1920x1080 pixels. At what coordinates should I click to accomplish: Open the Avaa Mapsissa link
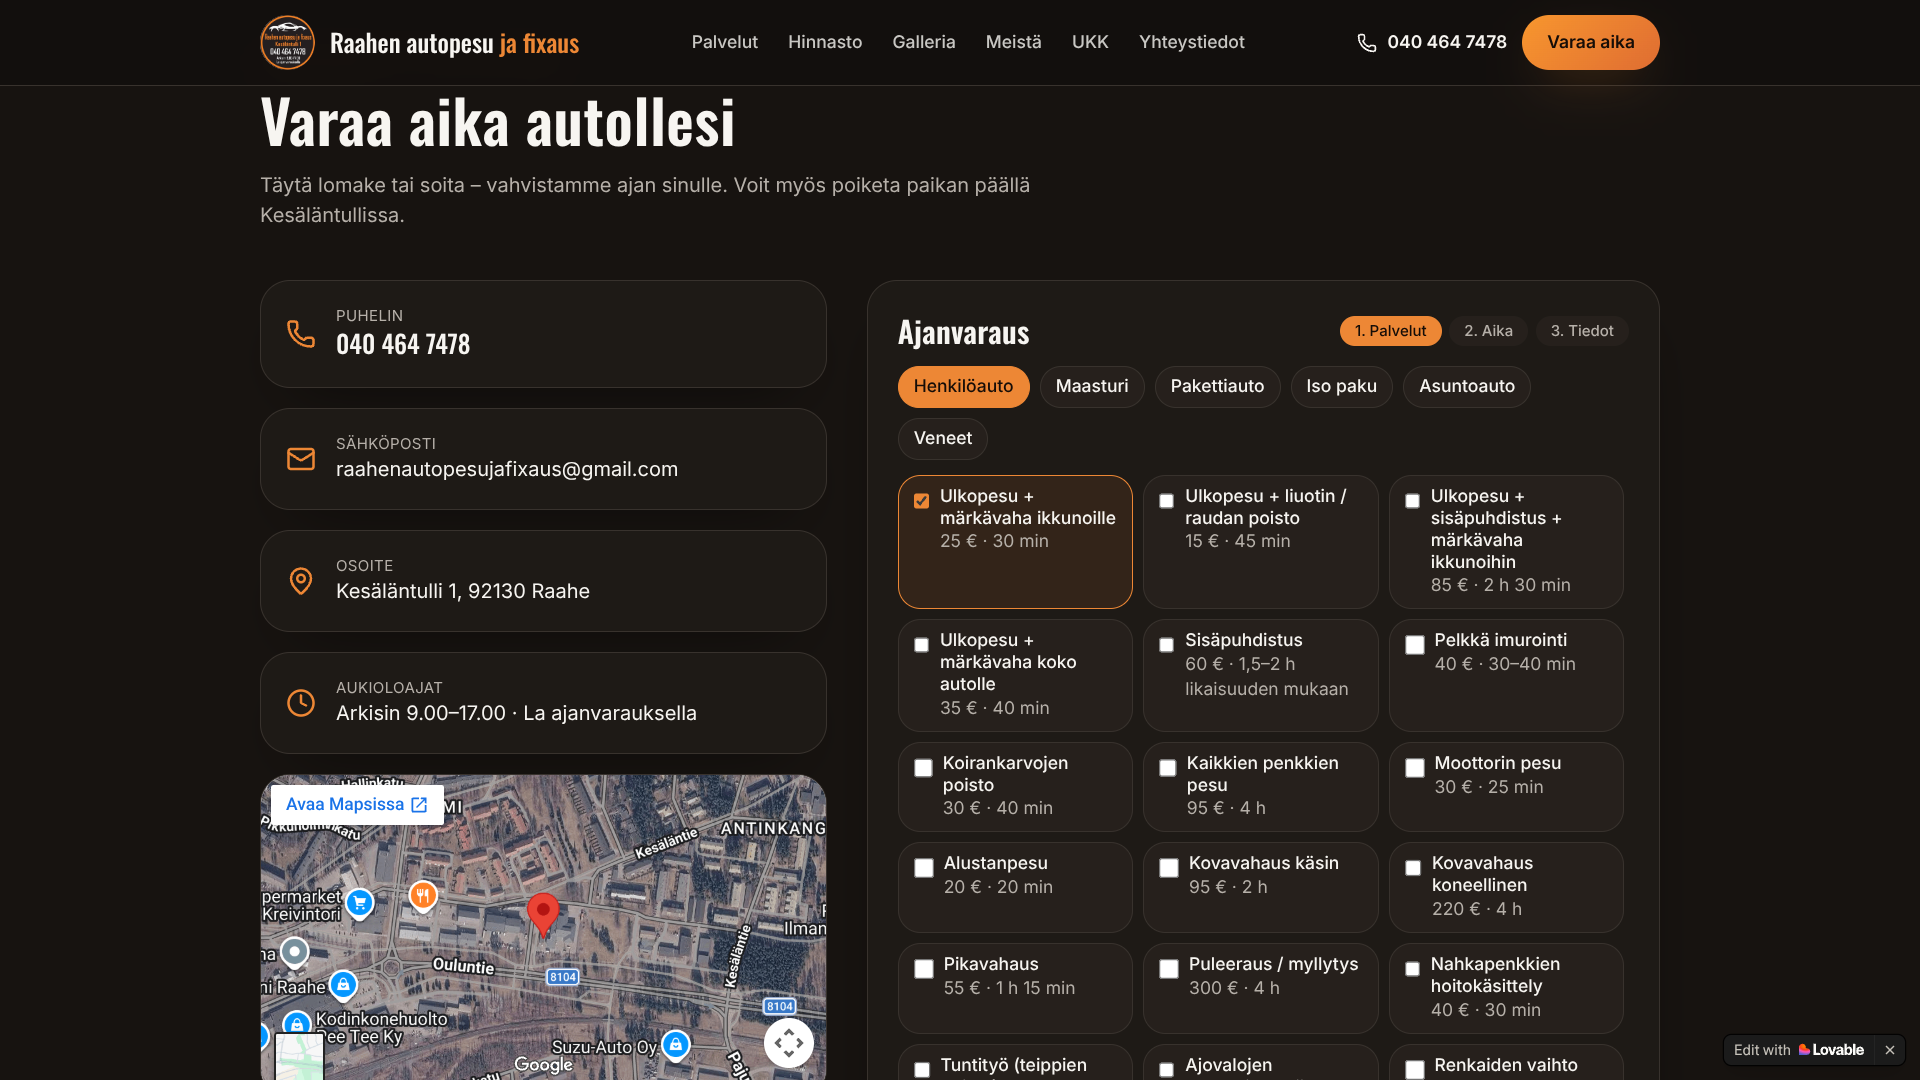(x=357, y=805)
